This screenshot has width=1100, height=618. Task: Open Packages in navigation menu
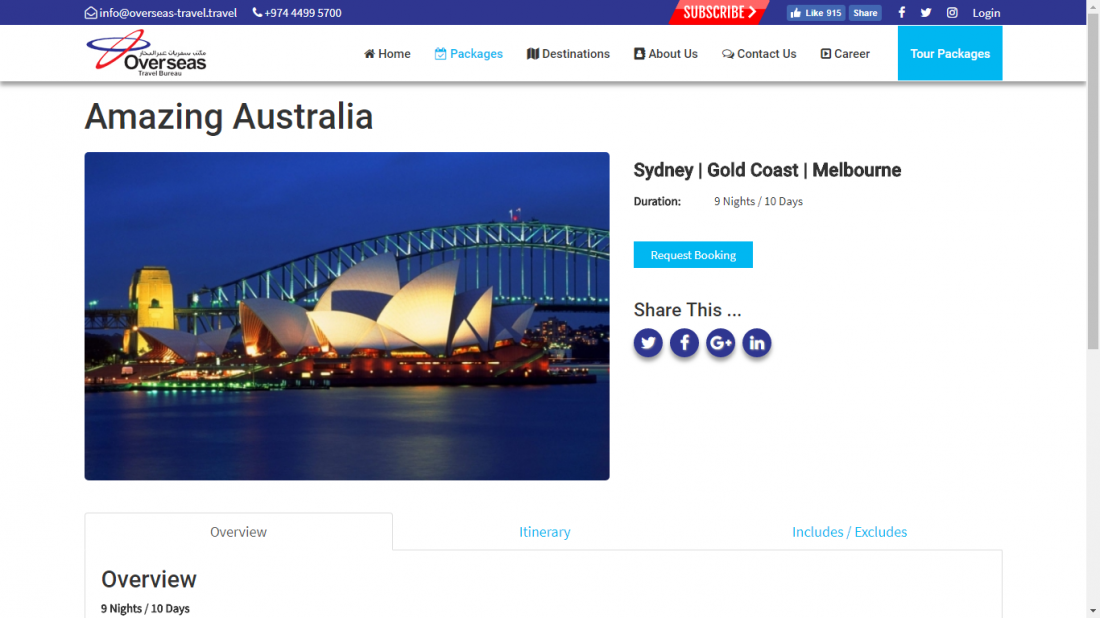(x=469, y=54)
